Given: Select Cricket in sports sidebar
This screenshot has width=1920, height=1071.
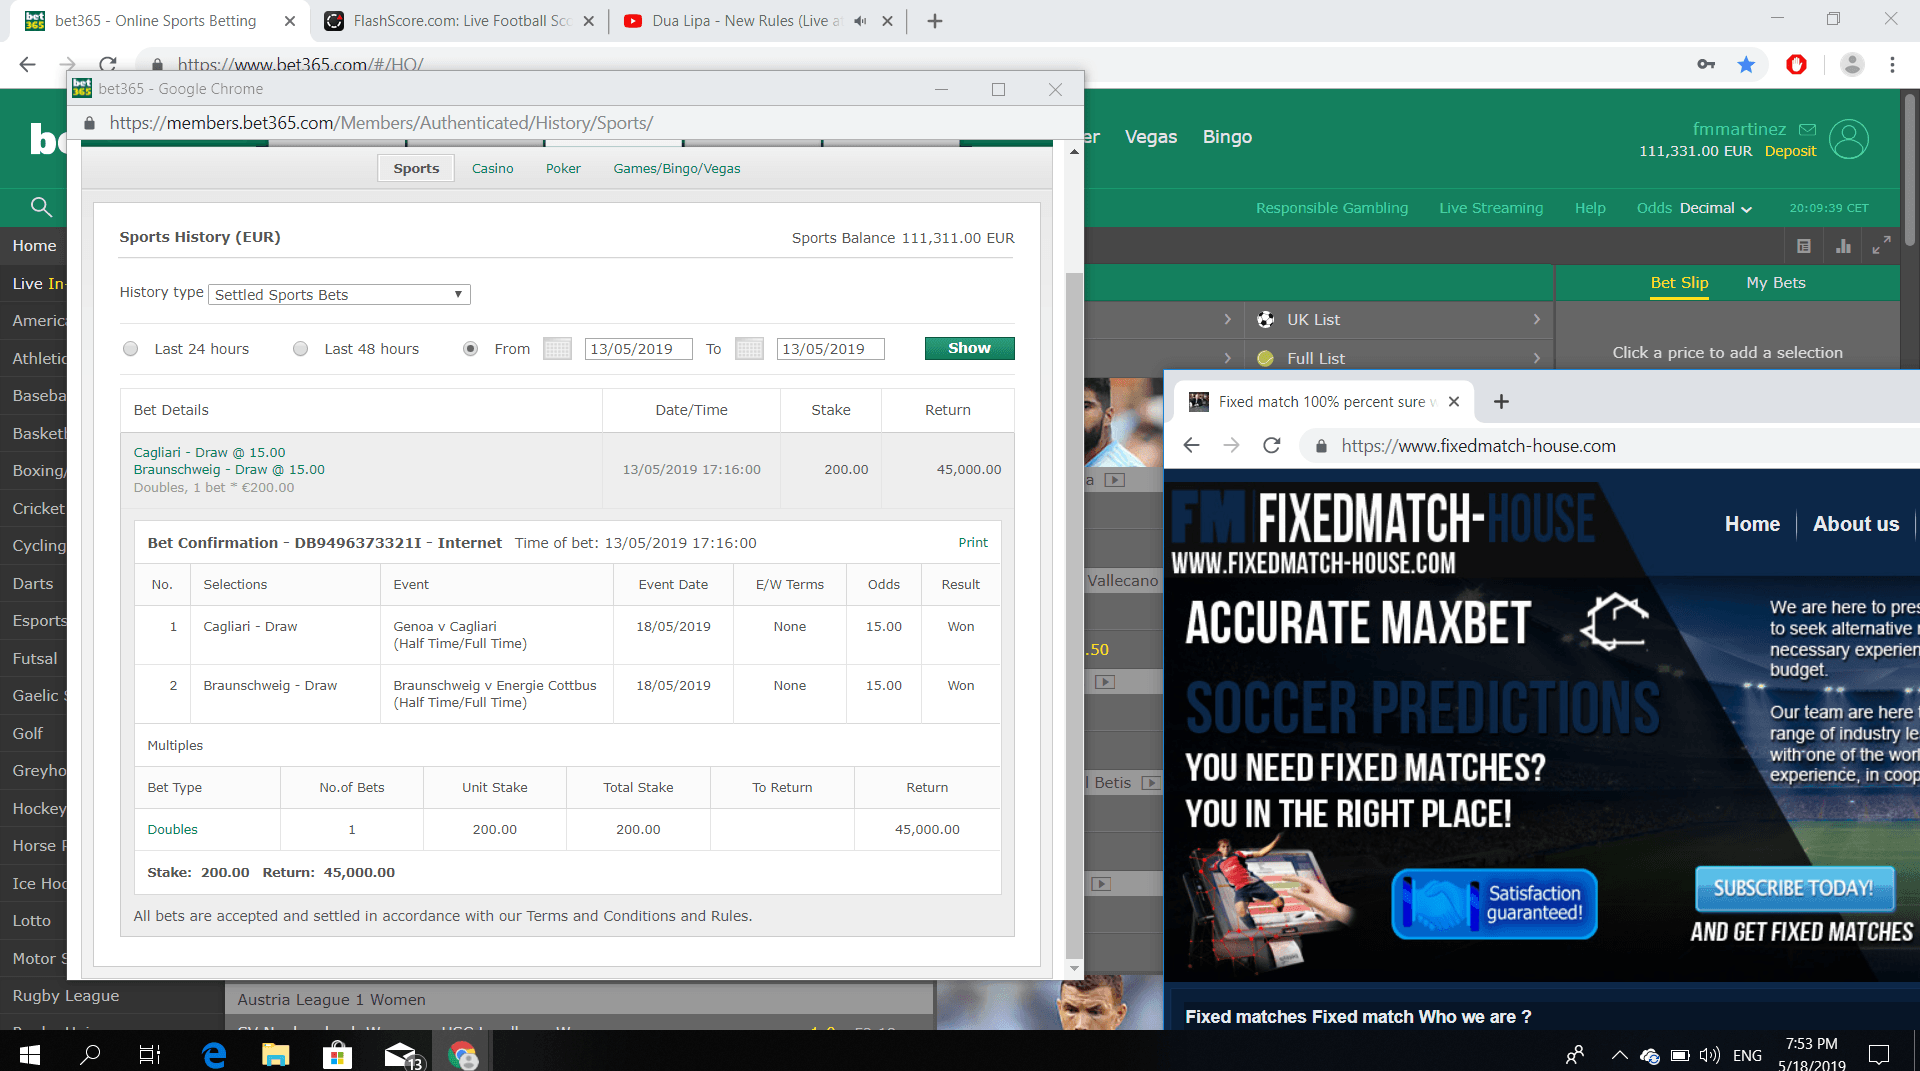Looking at the screenshot, I should (38, 509).
